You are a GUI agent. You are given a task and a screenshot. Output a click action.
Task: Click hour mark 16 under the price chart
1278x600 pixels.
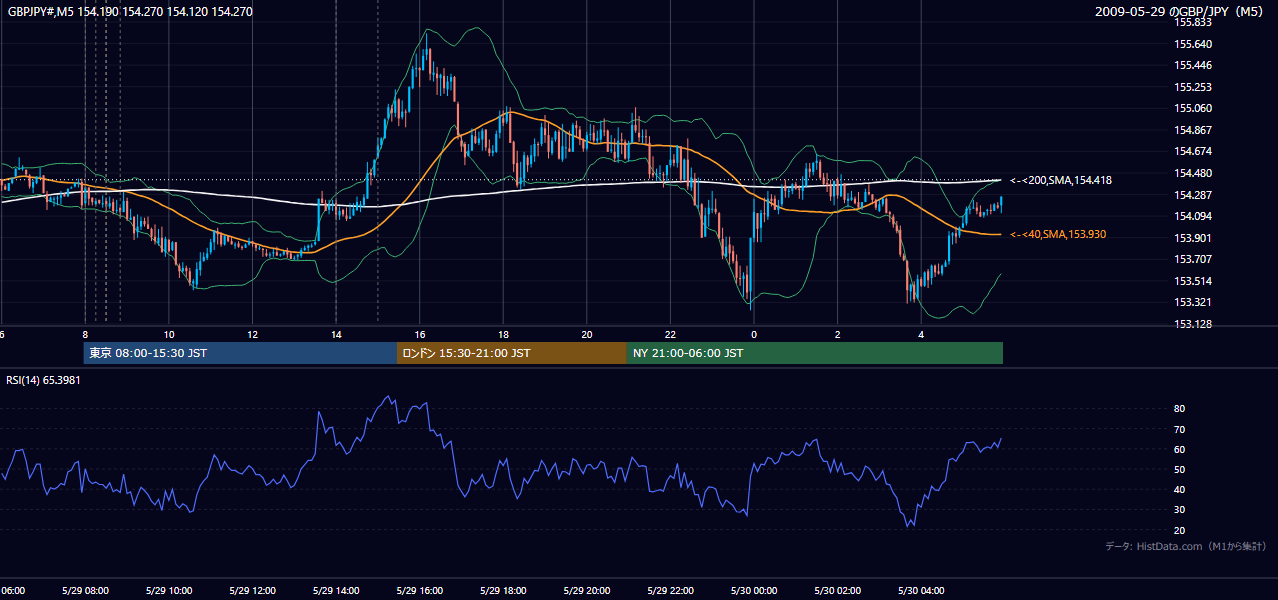(x=420, y=335)
